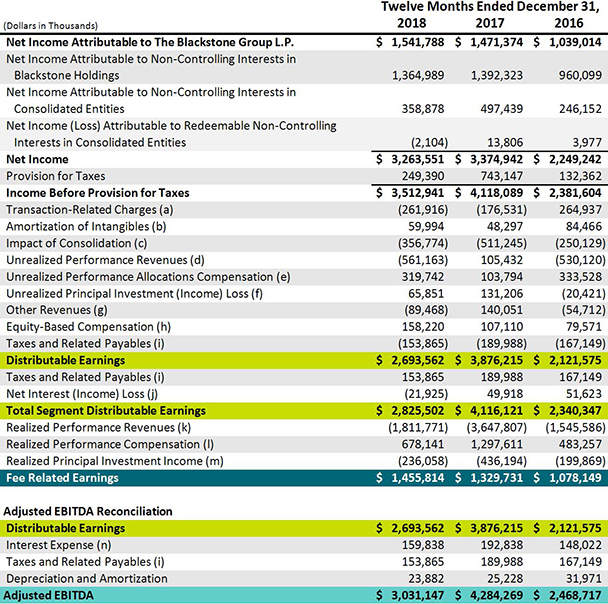Viewport: 608px width, 604px height.
Task: Select the 'Provision for Taxes' label
Action: (55, 176)
